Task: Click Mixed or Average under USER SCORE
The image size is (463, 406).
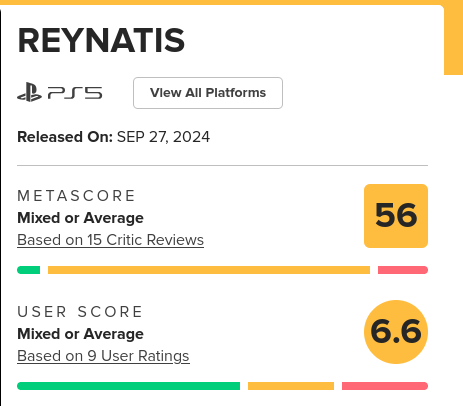Action: [80, 334]
